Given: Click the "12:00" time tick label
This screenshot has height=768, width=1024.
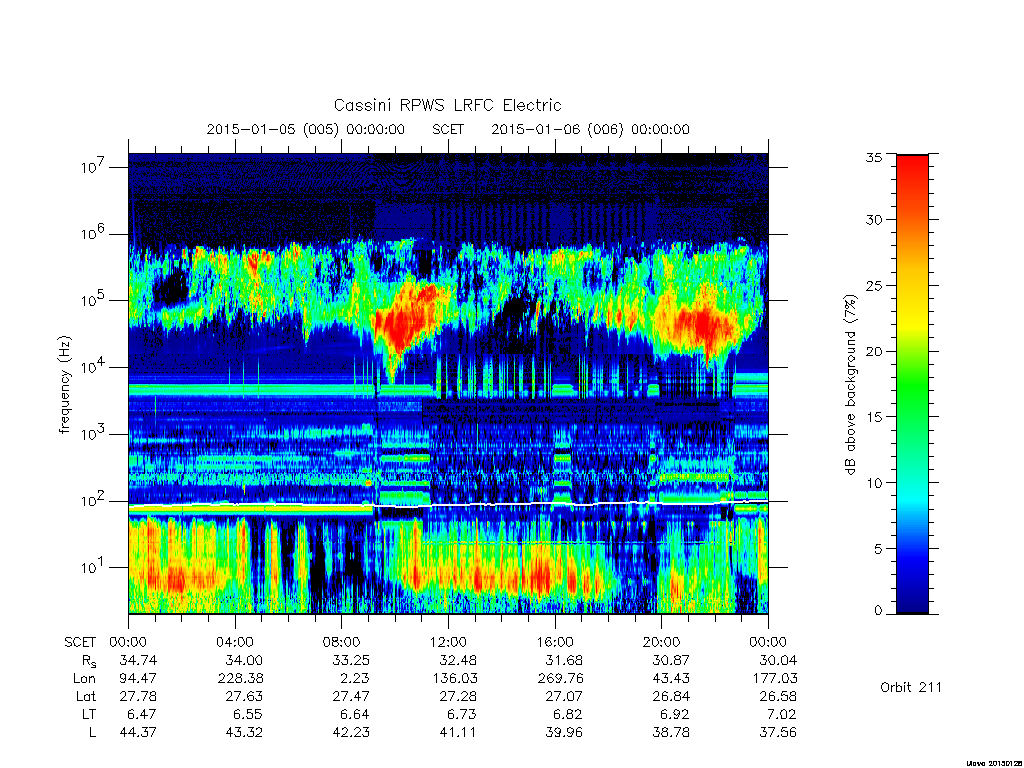Looking at the screenshot, I should tap(449, 642).
